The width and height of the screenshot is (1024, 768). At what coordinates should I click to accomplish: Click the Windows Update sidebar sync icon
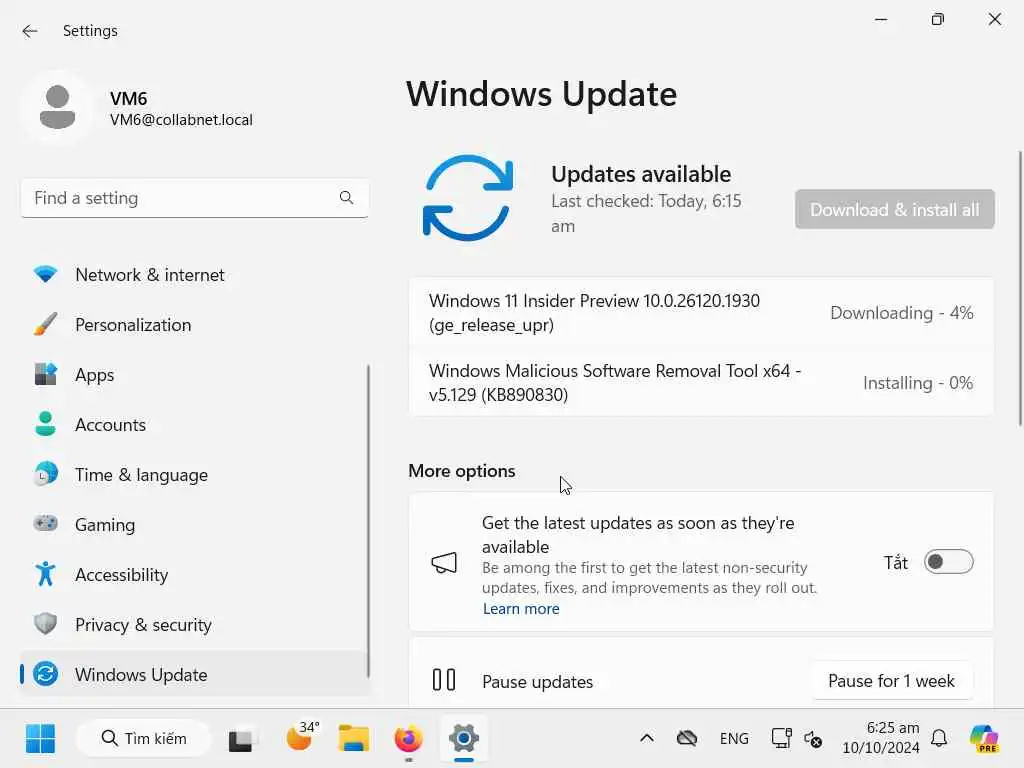(45, 674)
